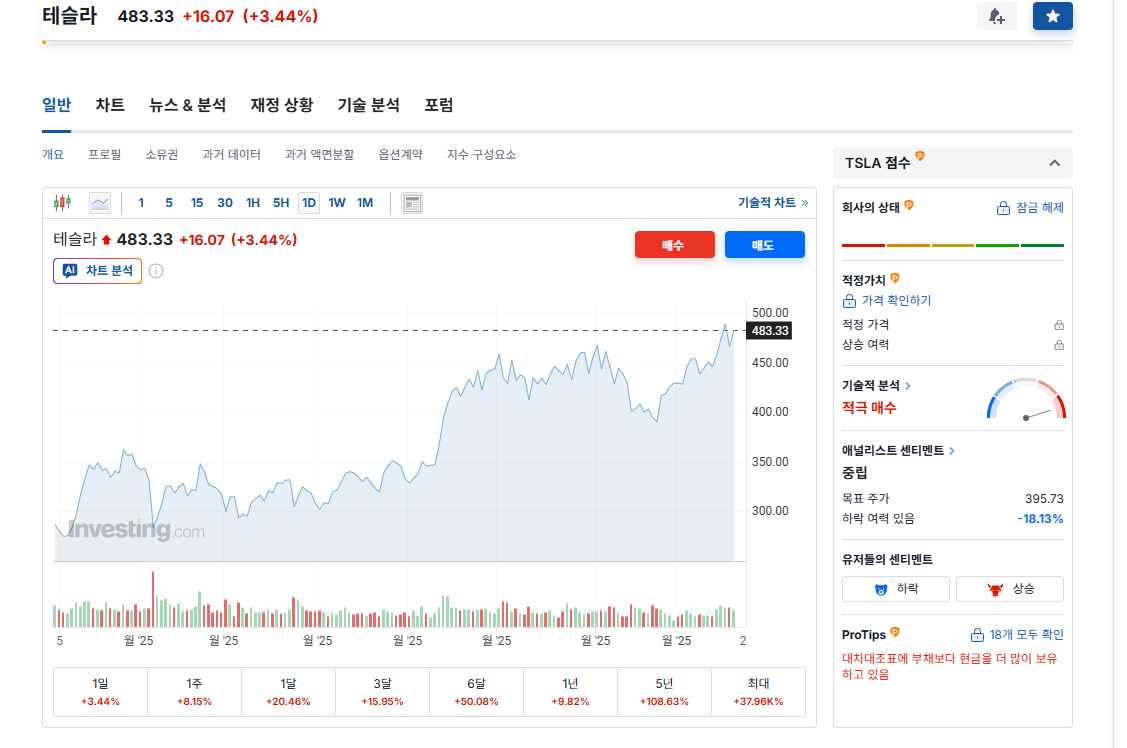Open 애널리스트 센티멘트 details arrow
Viewport: 1127px width, 748px height.
click(x=952, y=451)
